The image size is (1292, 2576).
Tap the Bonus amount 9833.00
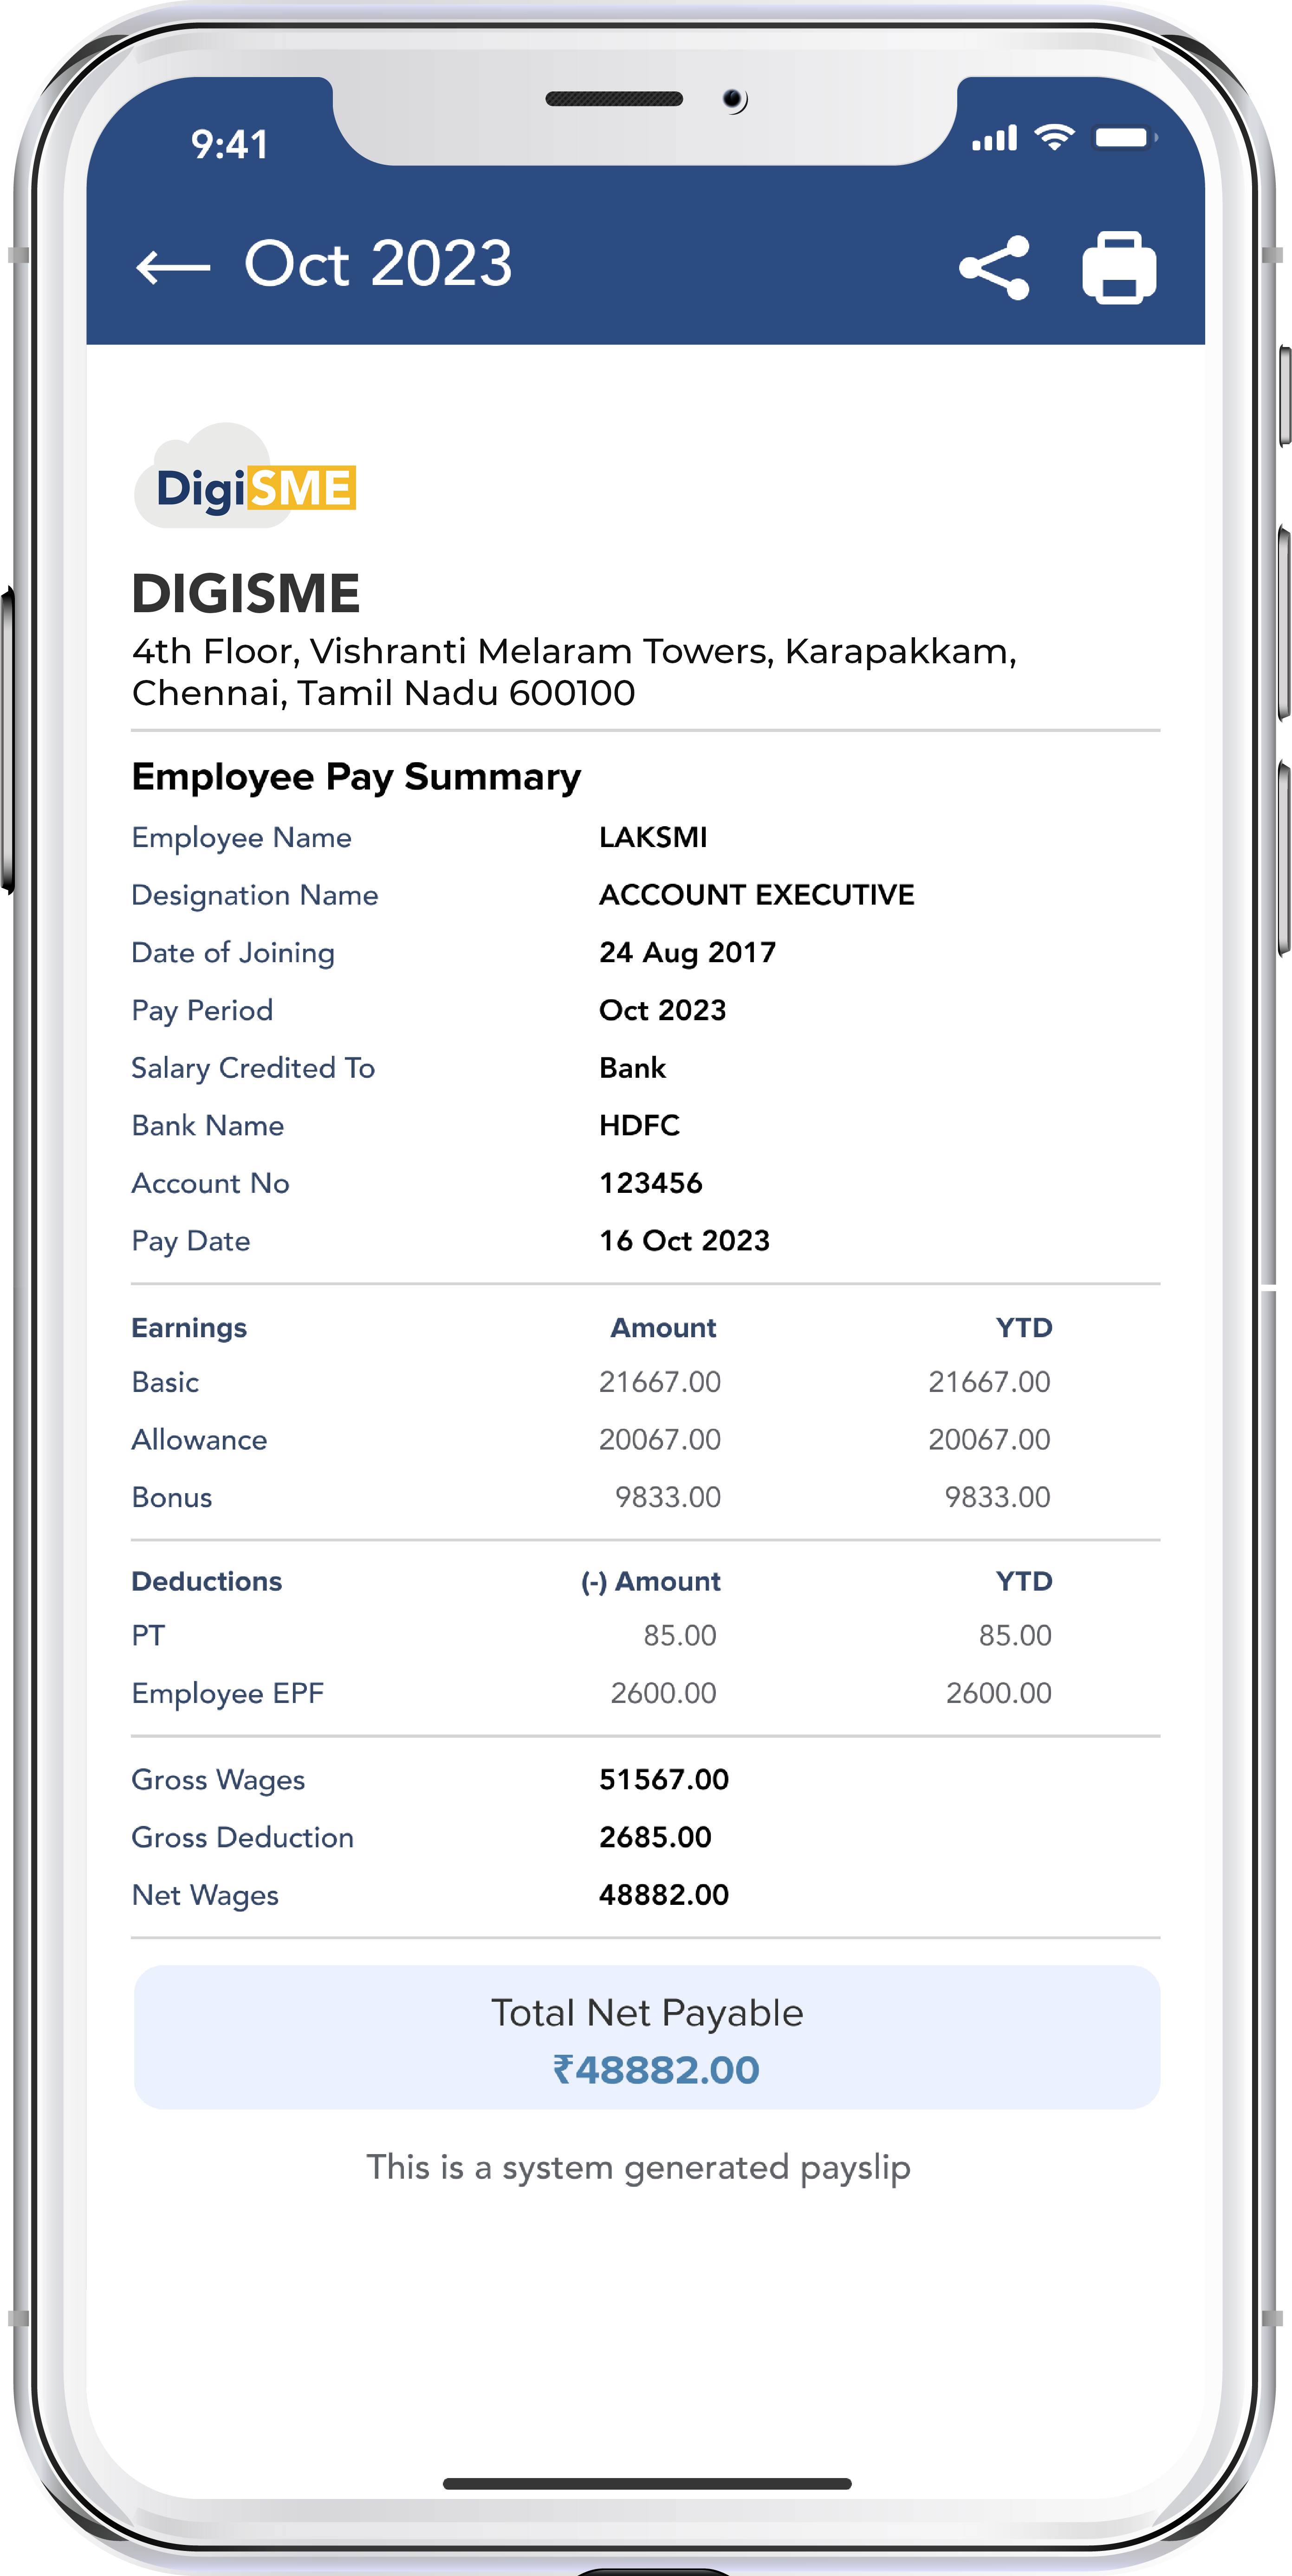pyautogui.click(x=668, y=1497)
